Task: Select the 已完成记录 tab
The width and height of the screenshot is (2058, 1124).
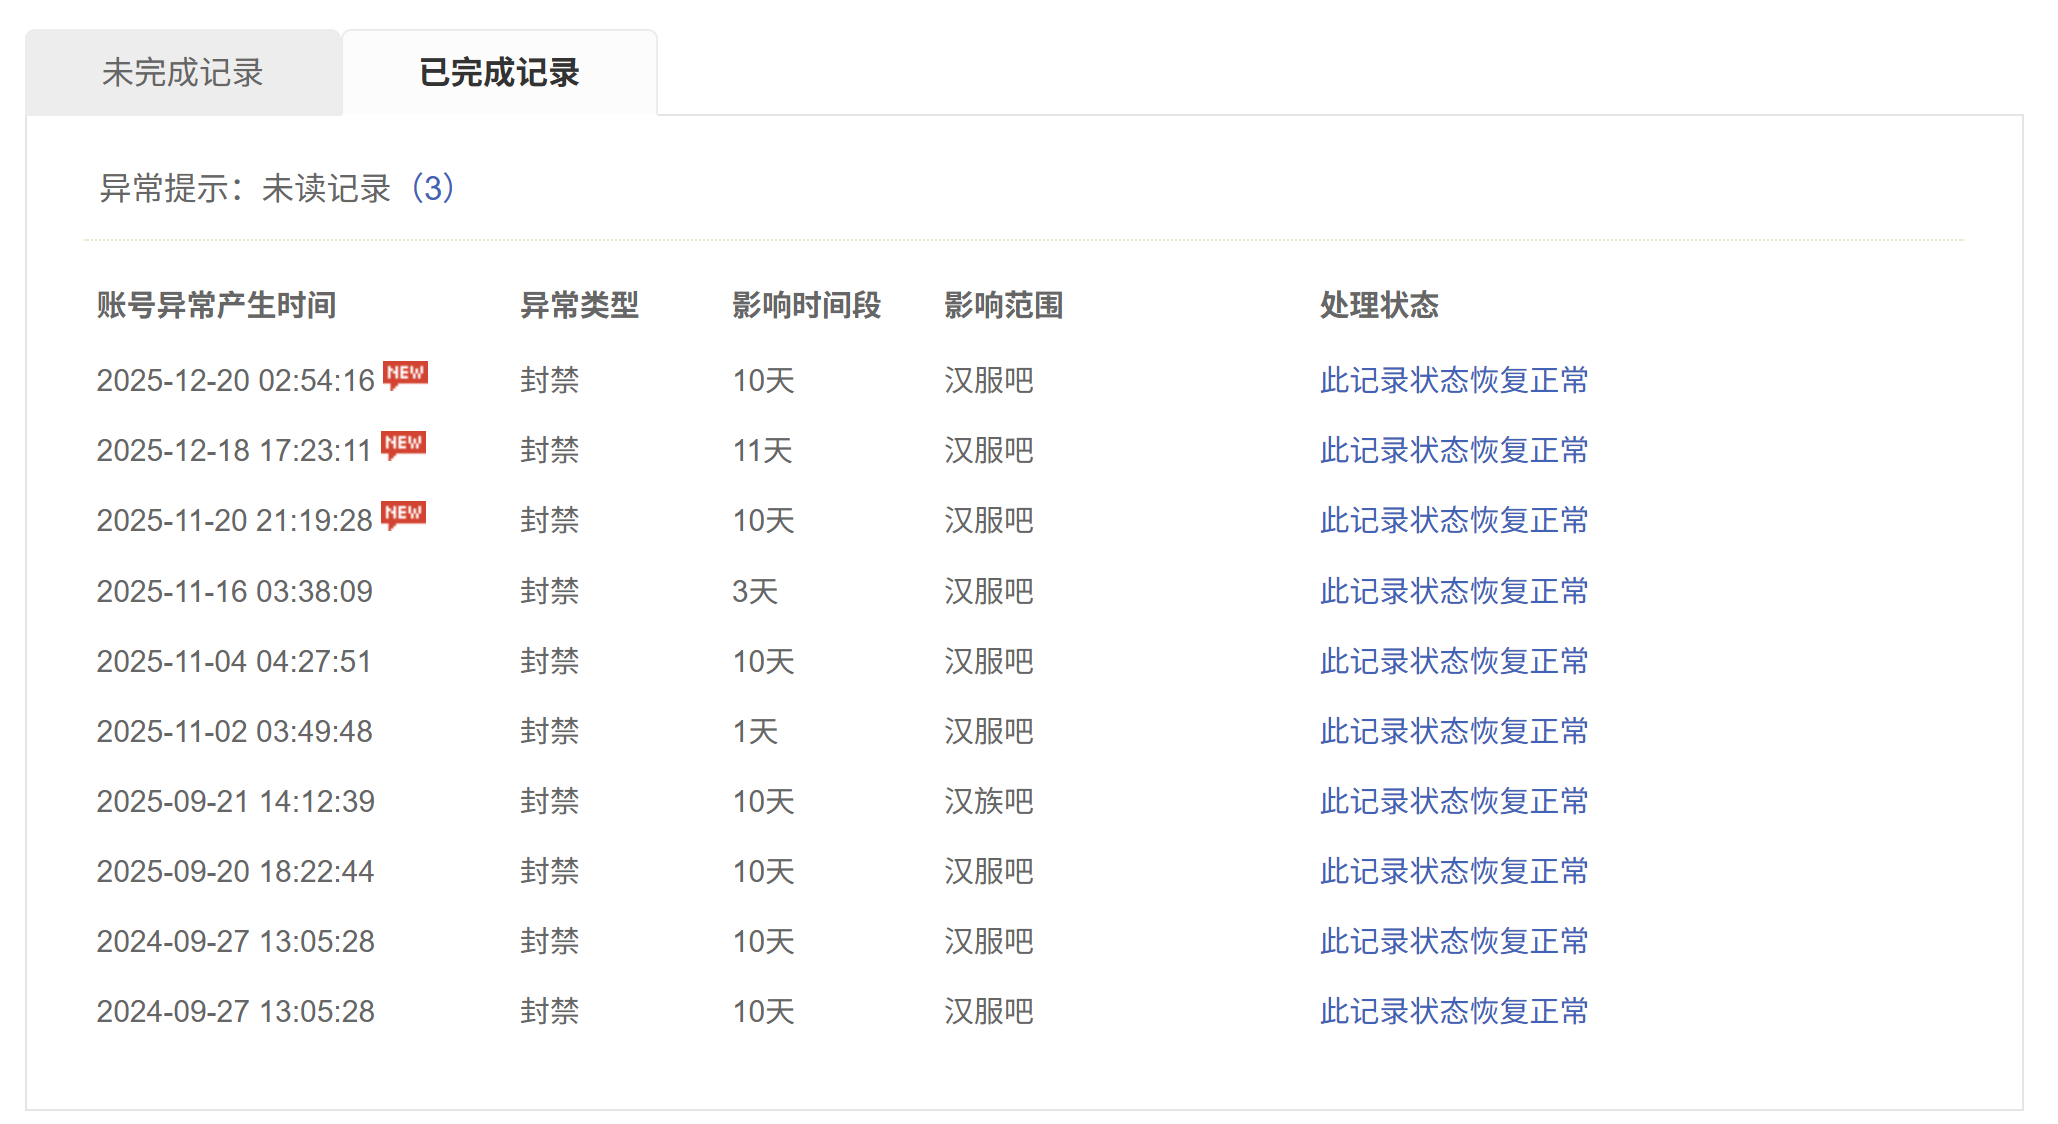Action: pos(499,73)
